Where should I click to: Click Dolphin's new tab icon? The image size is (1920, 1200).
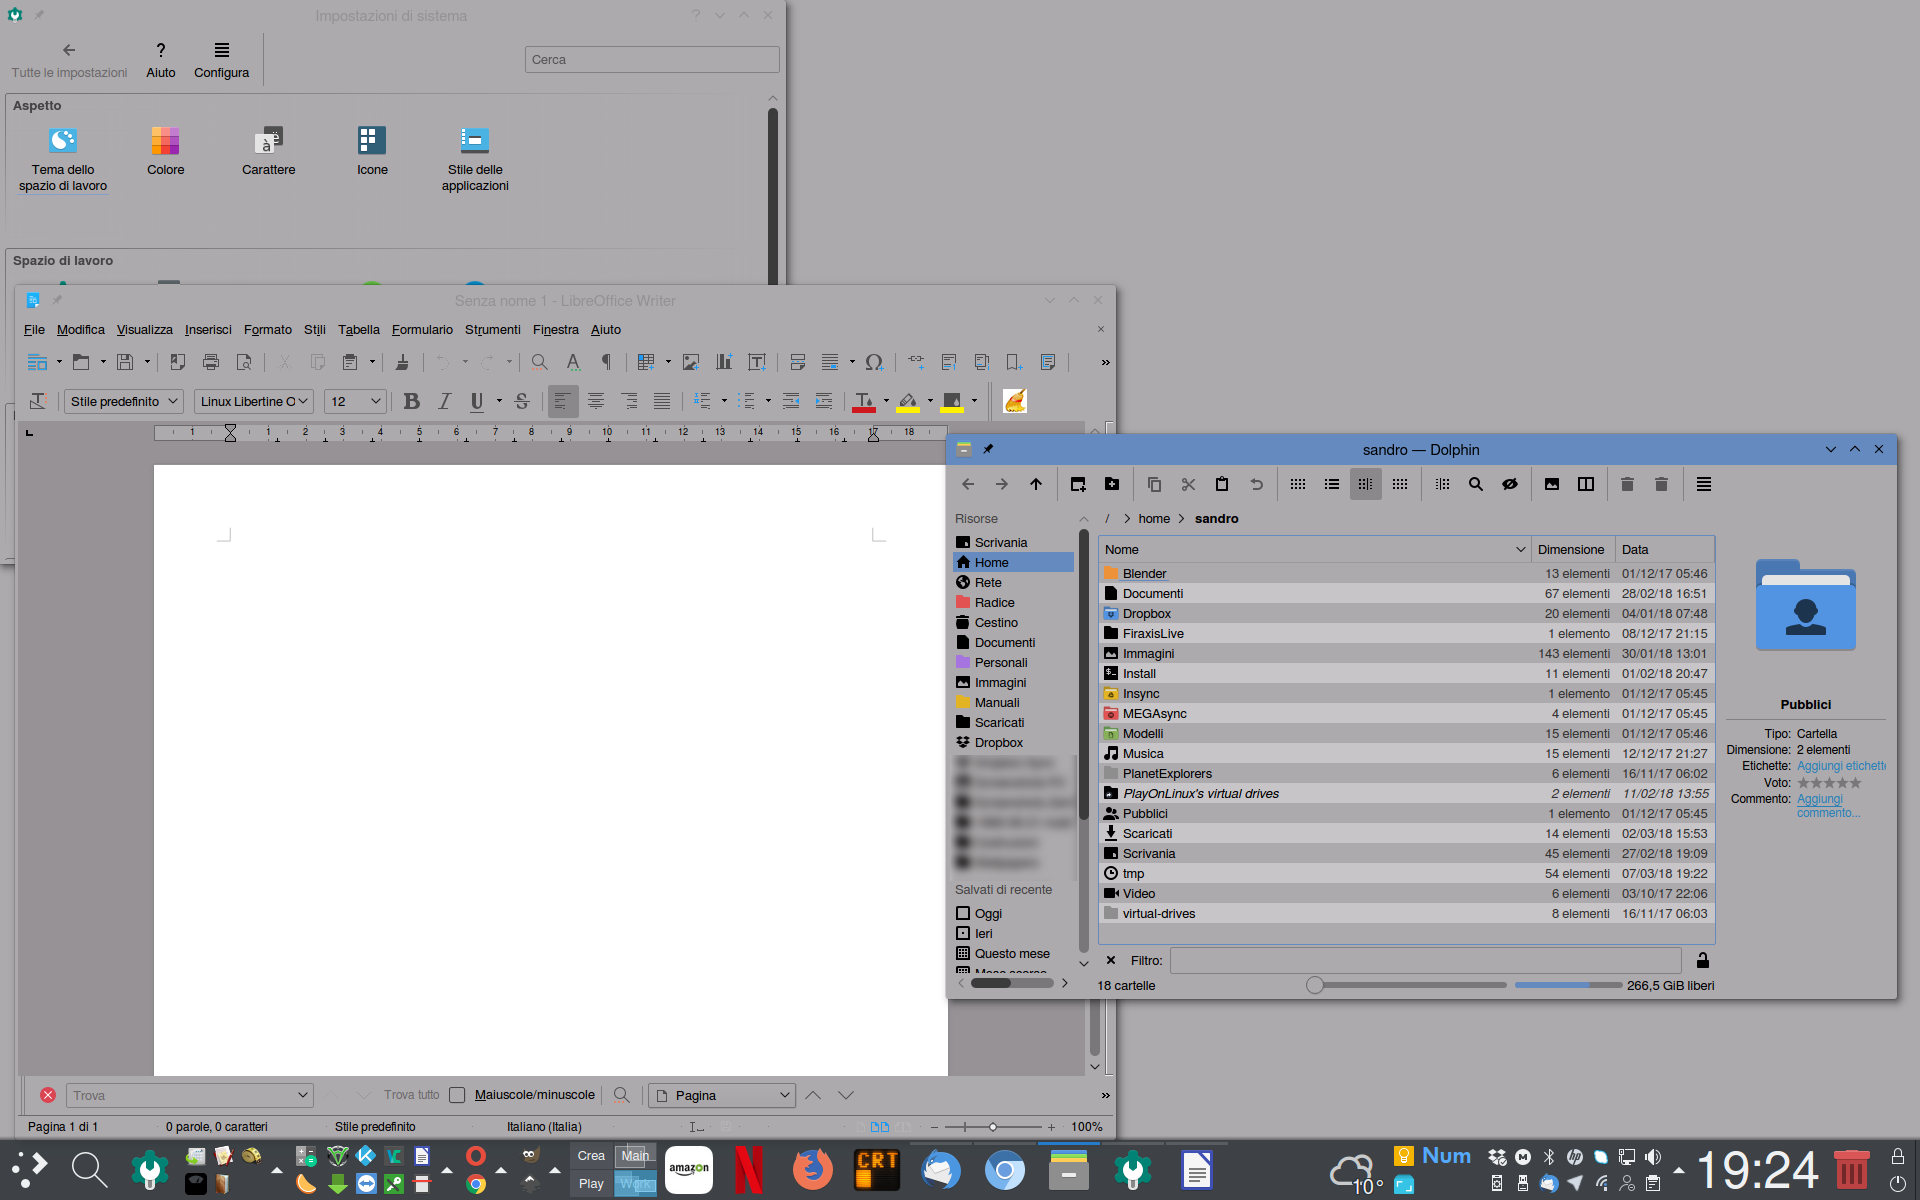coord(1078,484)
